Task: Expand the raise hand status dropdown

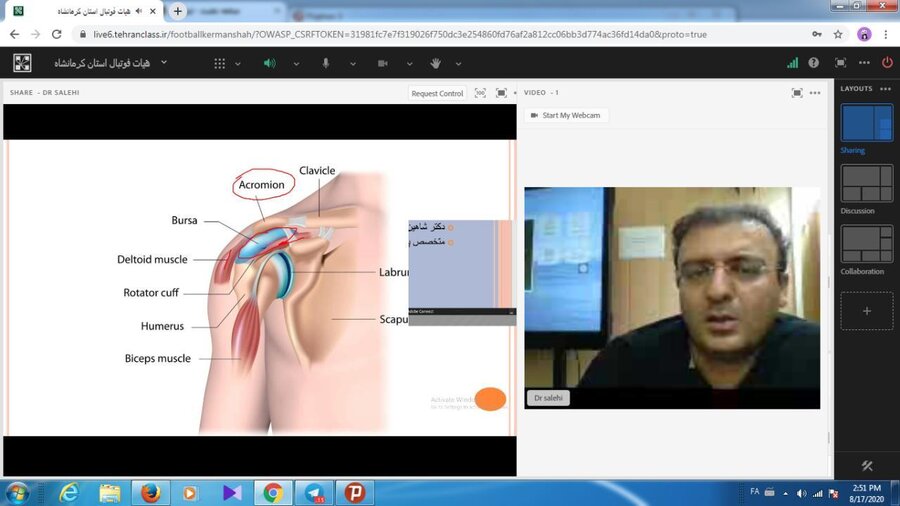Action: 458,63
